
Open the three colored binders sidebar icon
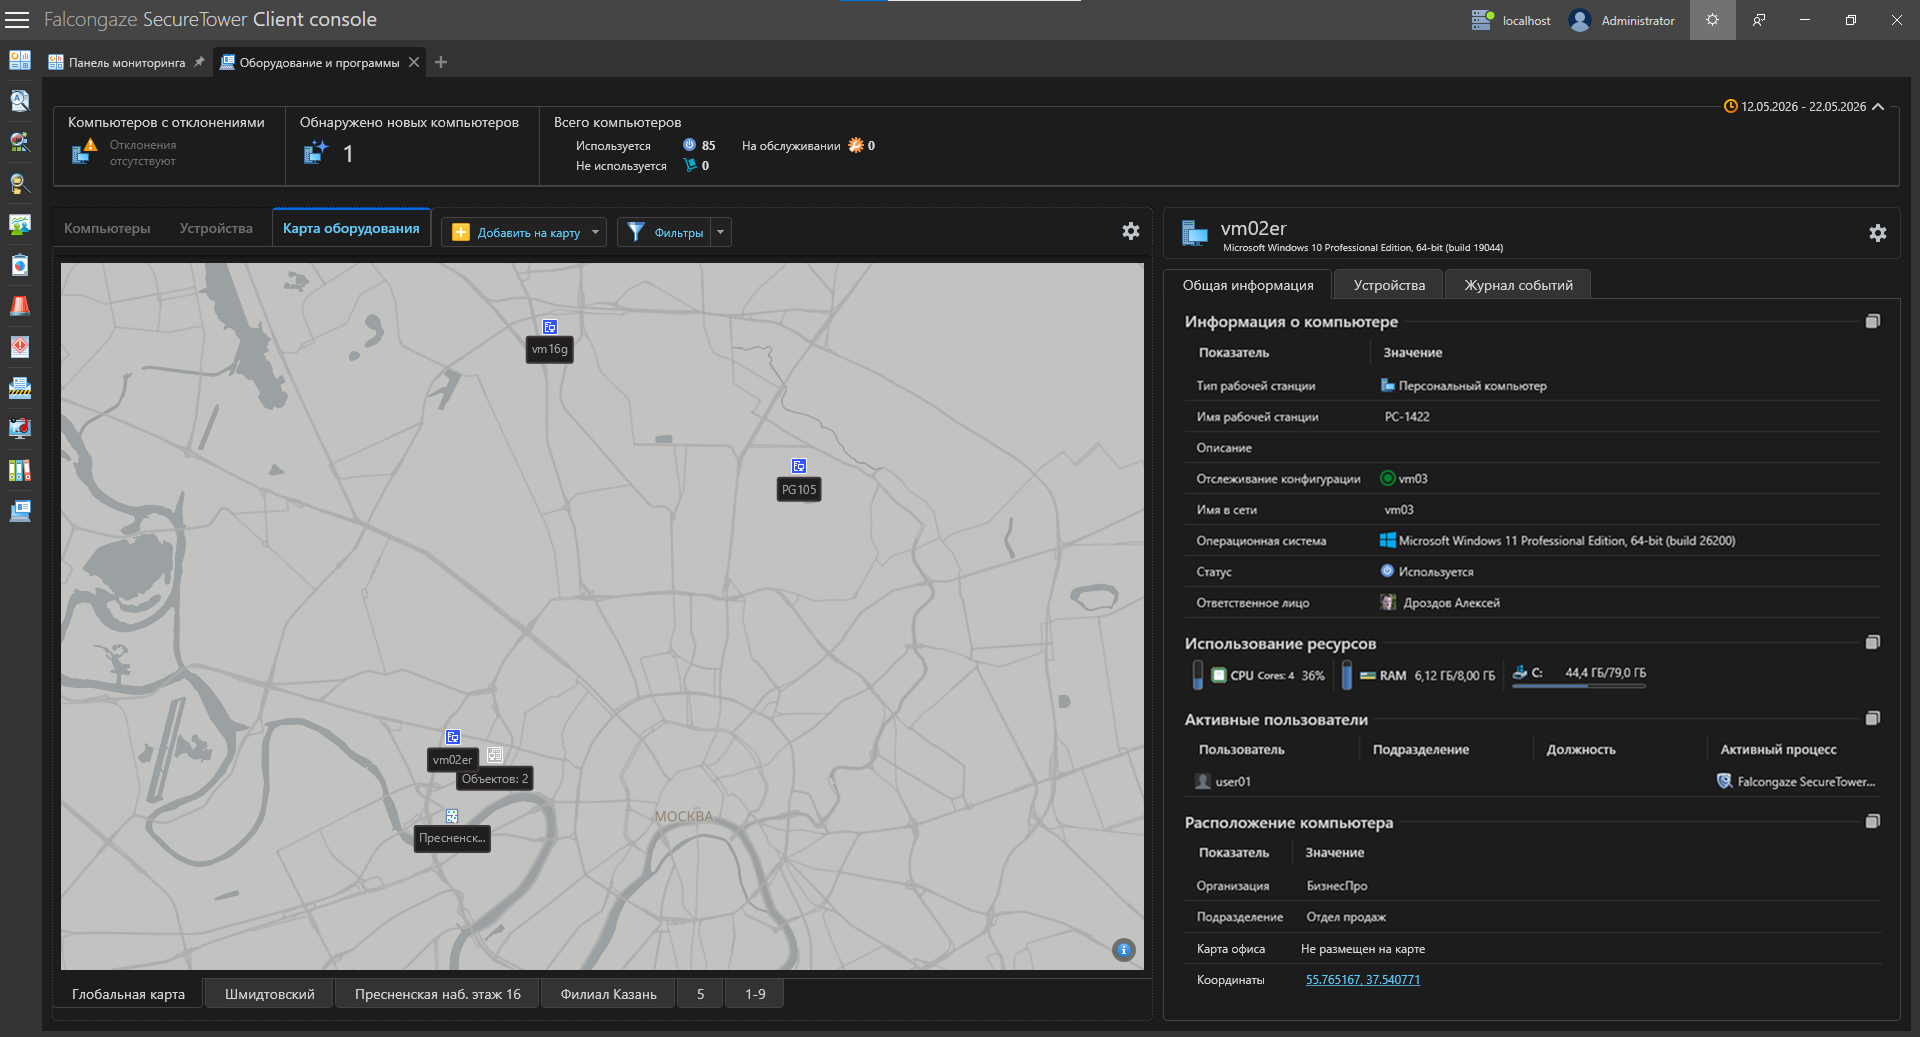point(20,470)
